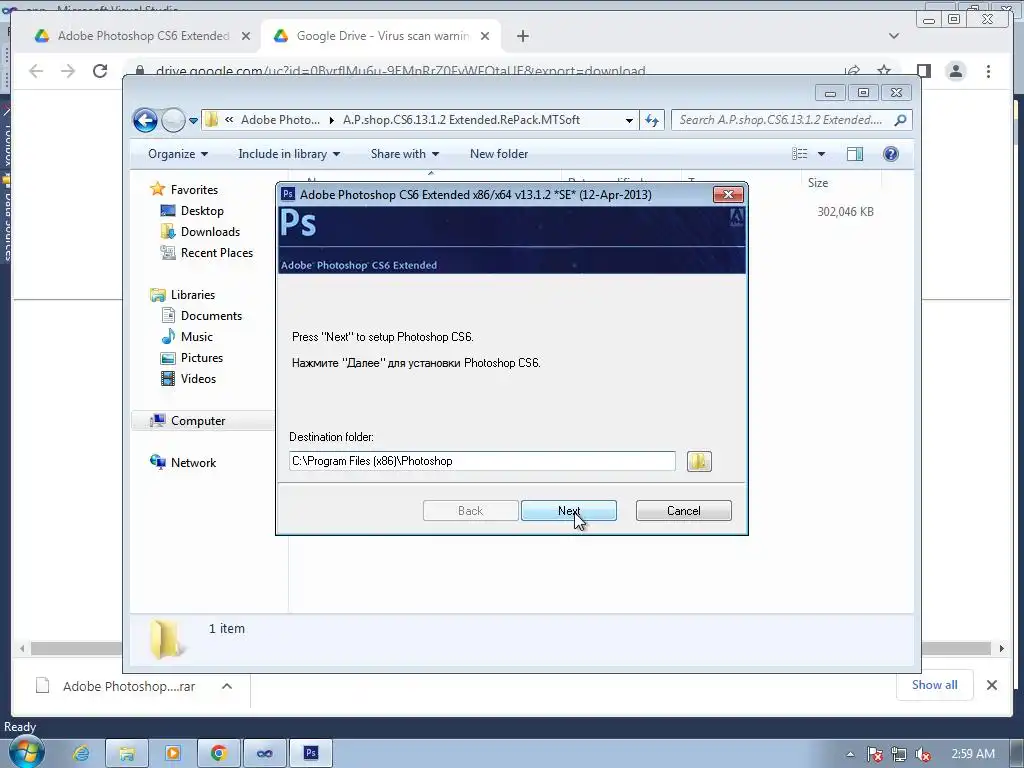Close the Chrome downloads bar
The image size is (1024, 768).
[991, 685]
